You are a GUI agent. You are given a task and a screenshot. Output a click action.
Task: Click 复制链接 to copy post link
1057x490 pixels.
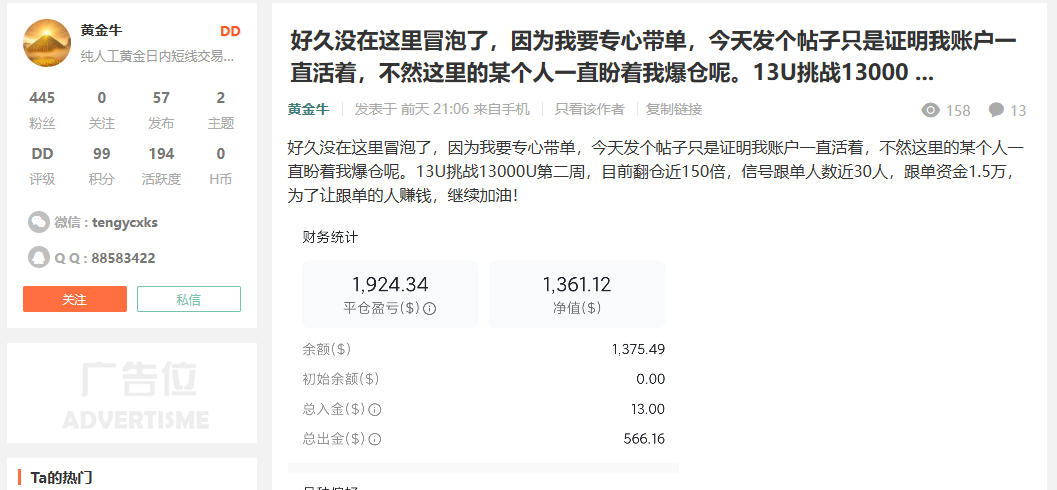674,109
